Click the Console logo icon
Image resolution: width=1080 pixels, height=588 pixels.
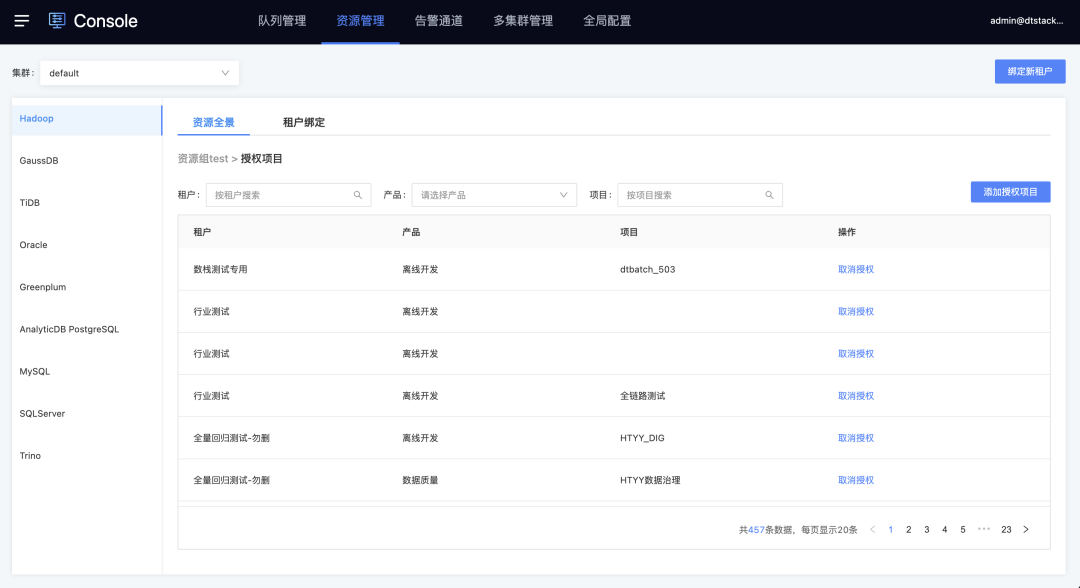click(57, 21)
